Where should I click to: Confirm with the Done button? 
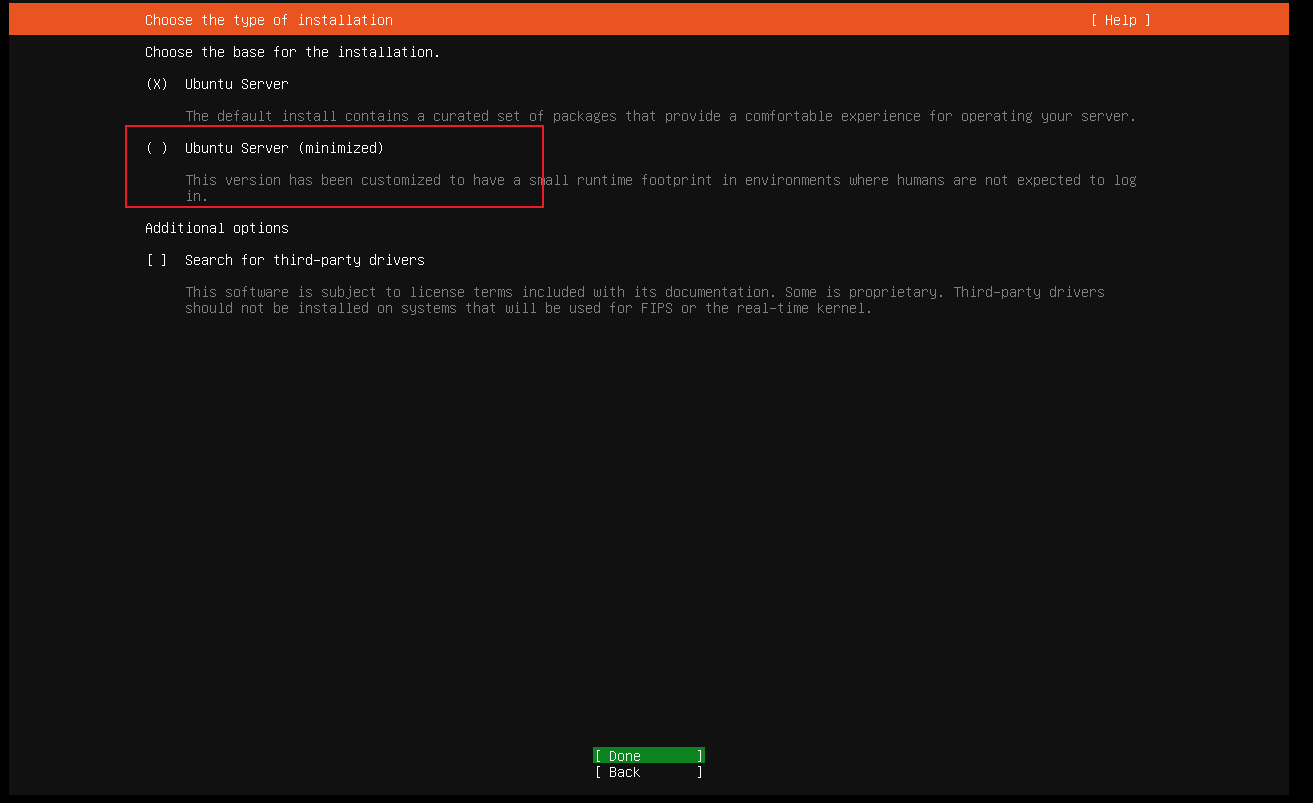pyautogui.click(x=649, y=756)
